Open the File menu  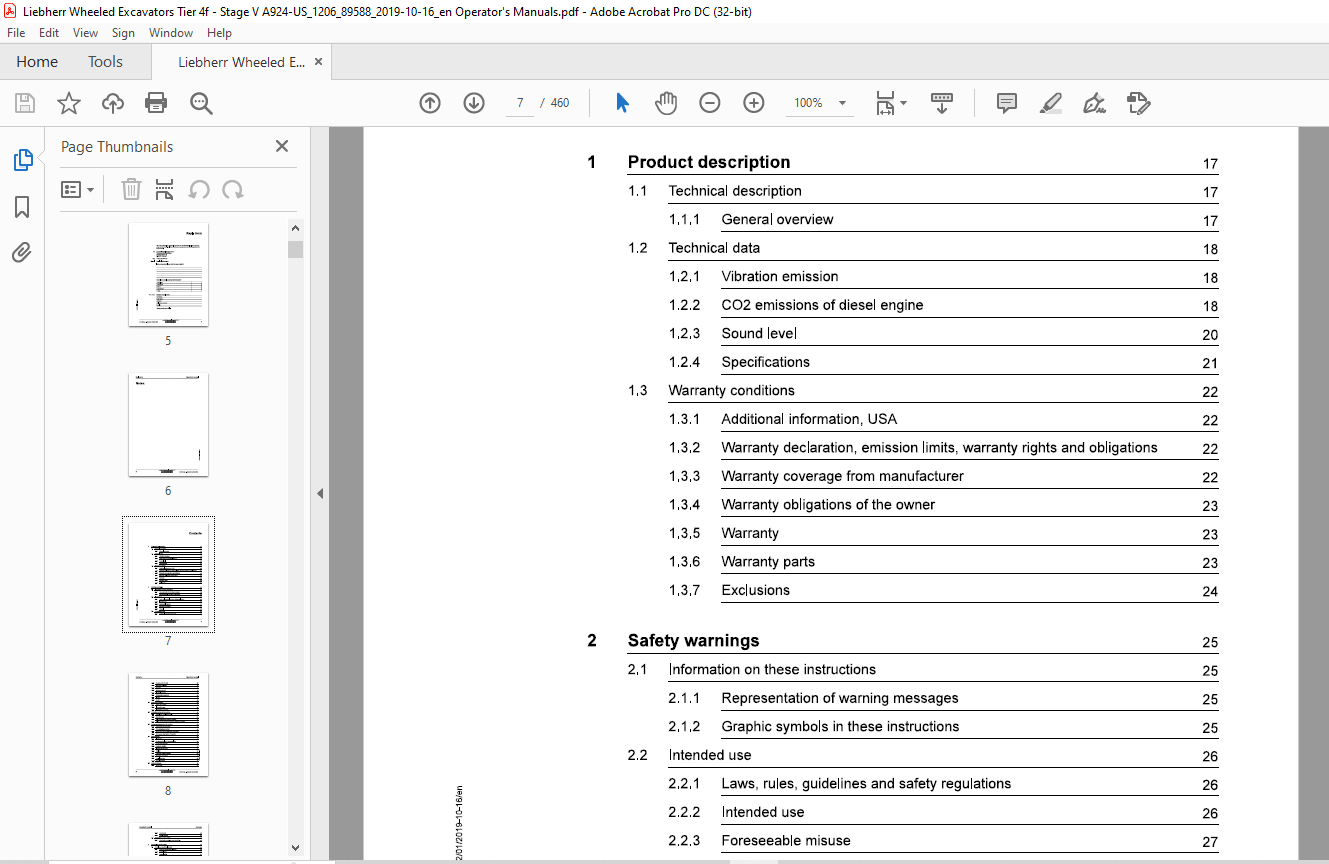pyautogui.click(x=16, y=33)
